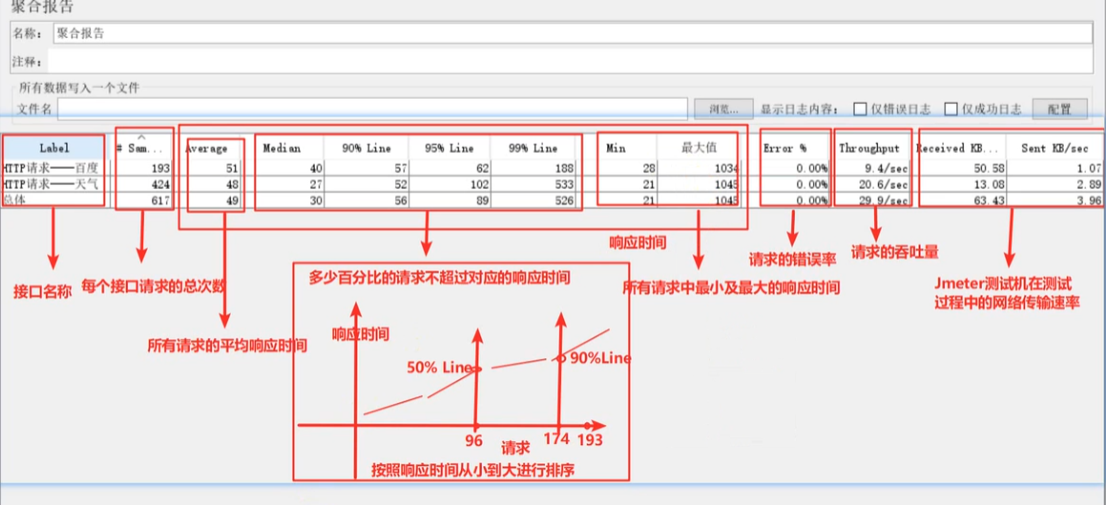The image size is (1106, 505).
Task: Sort by the Sent KB/sec column header
Action: click(1055, 149)
